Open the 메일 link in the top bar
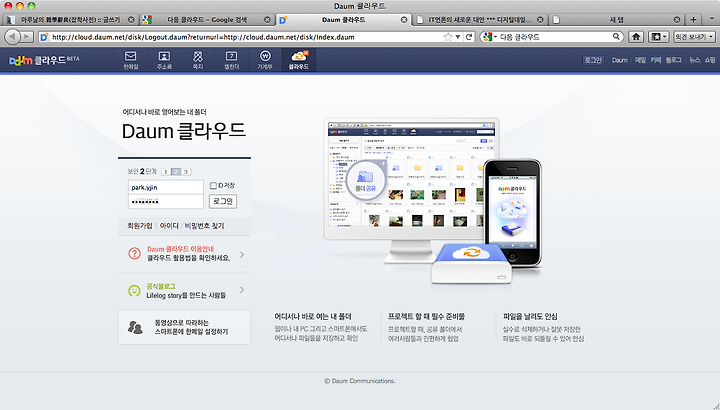The height and width of the screenshot is (410, 720). (640, 60)
